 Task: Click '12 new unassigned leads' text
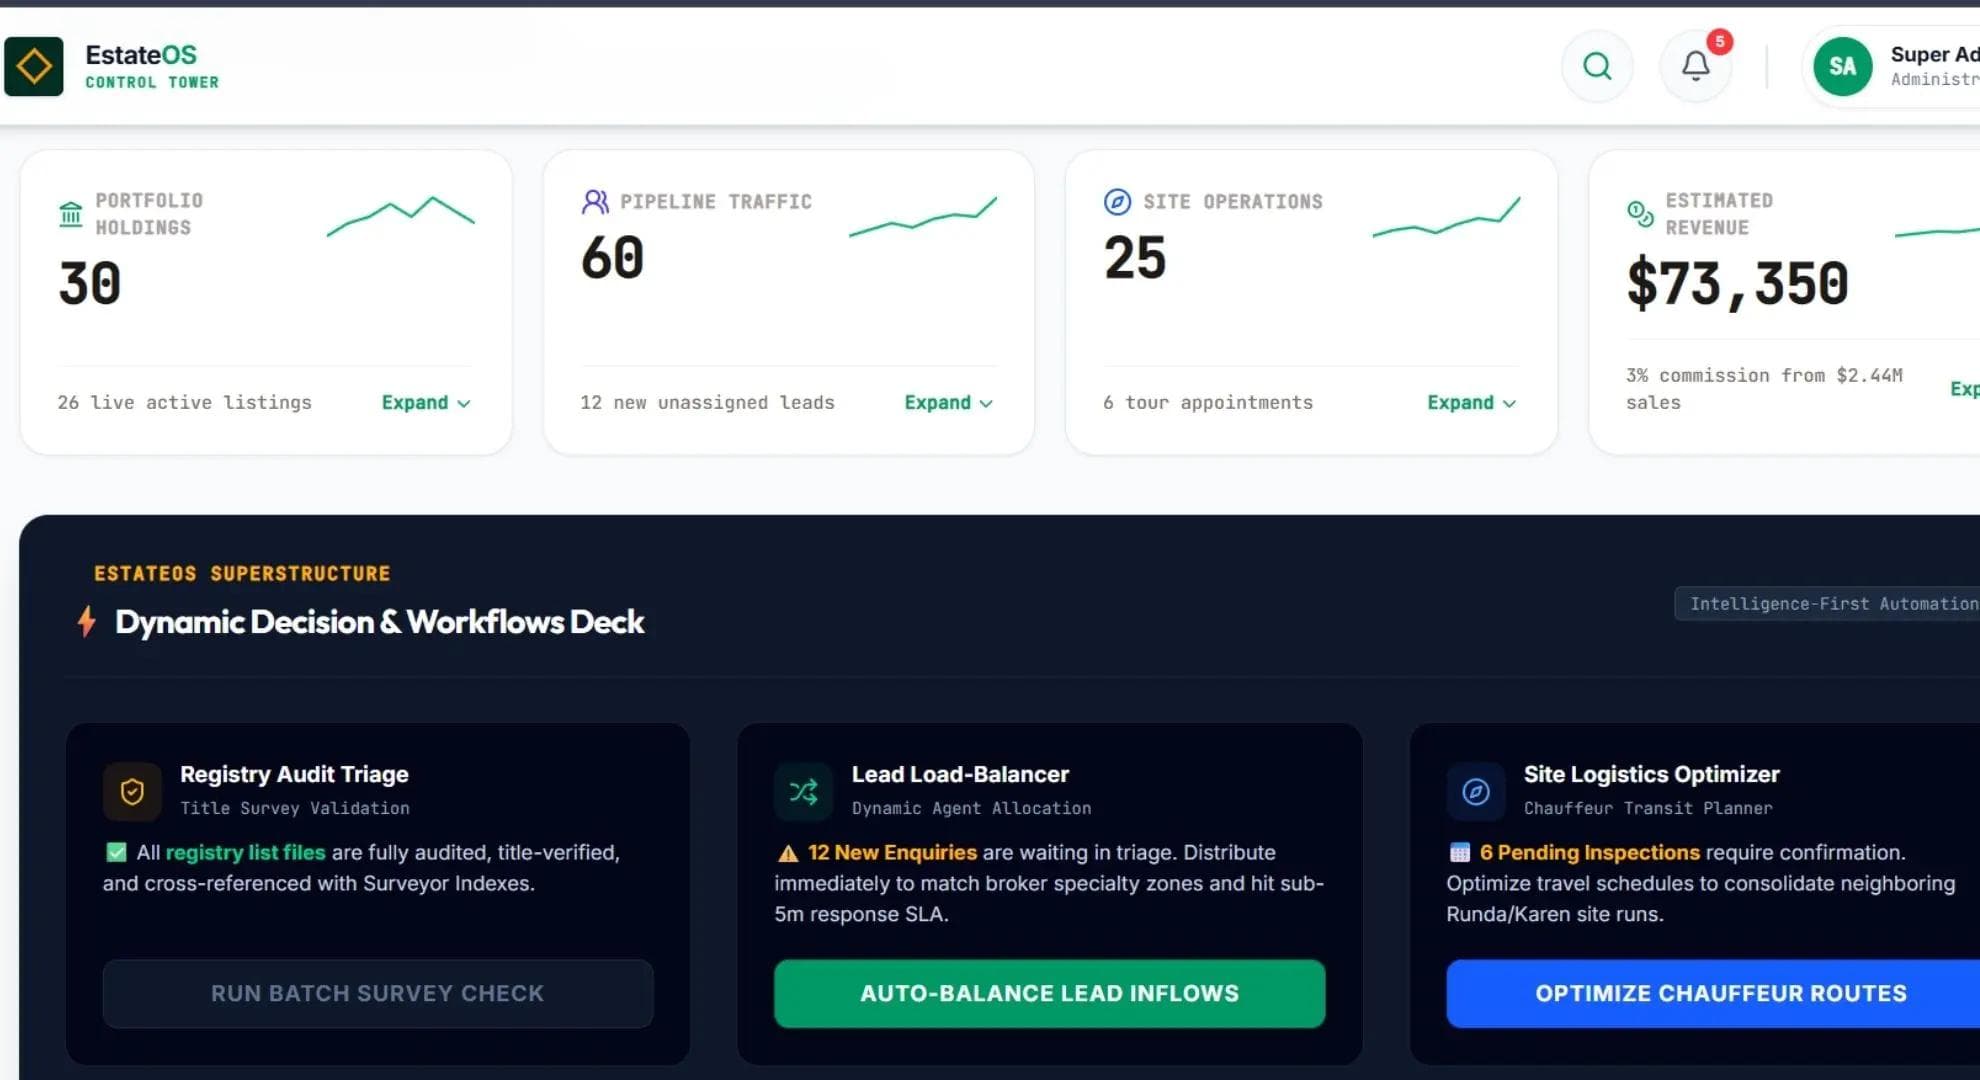707,402
